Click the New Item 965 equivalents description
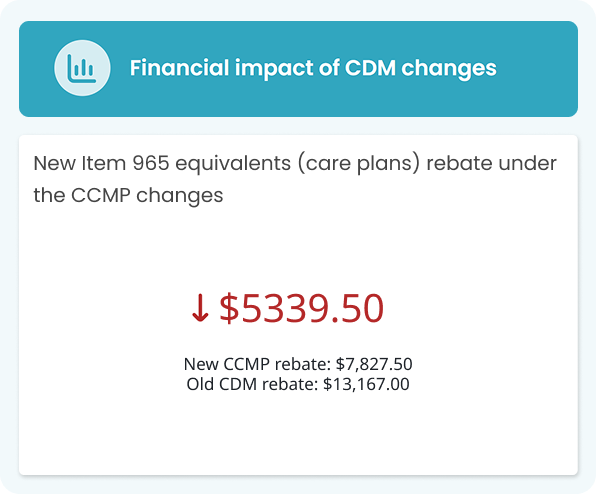 [x=295, y=179]
